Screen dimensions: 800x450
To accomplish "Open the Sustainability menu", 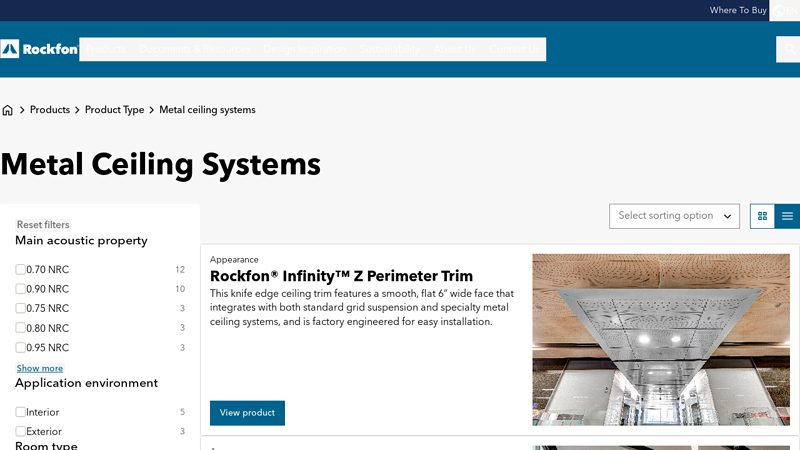I will 390,49.
